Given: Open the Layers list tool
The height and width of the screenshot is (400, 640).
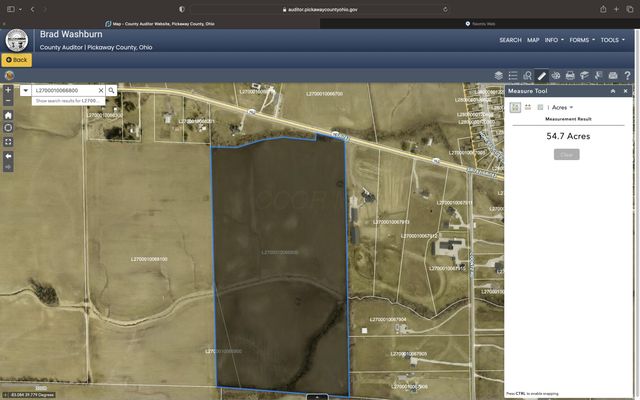Looking at the screenshot, I should [x=499, y=75].
